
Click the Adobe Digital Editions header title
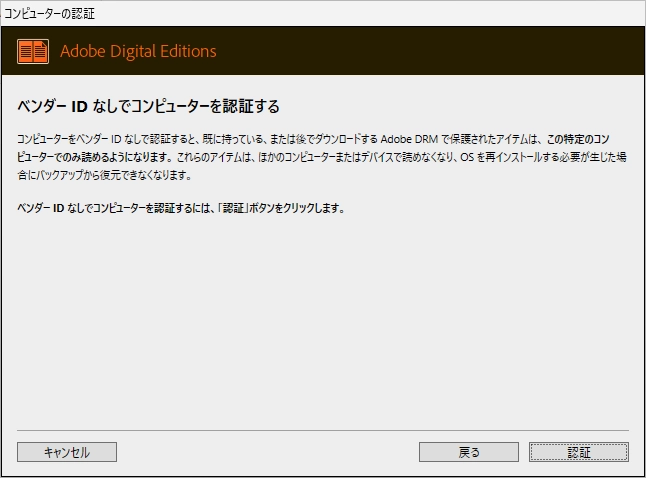(x=138, y=51)
